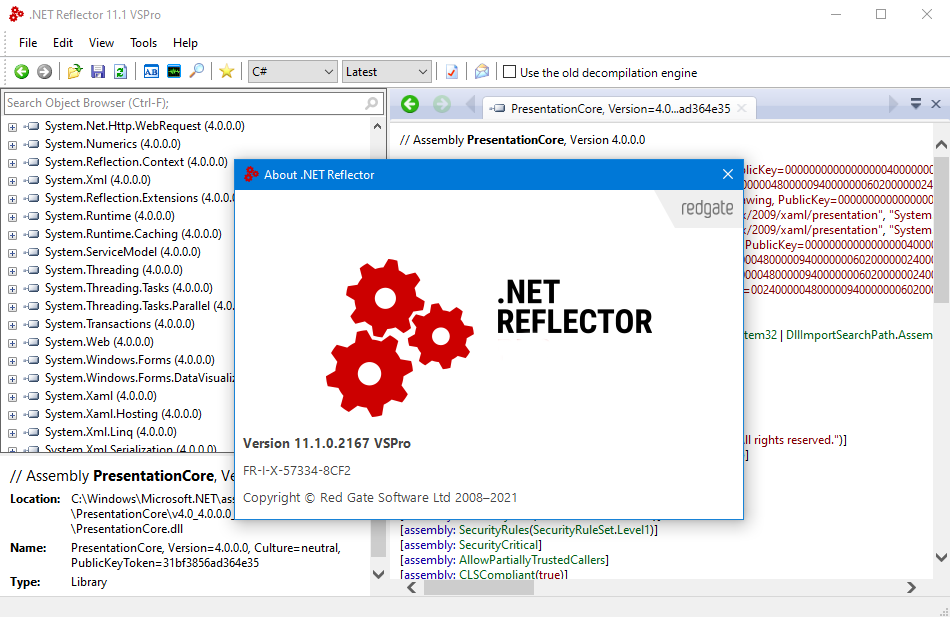Toggle Use the old decompilation engine checkbox
Image resolution: width=950 pixels, height=617 pixels.
tap(510, 72)
